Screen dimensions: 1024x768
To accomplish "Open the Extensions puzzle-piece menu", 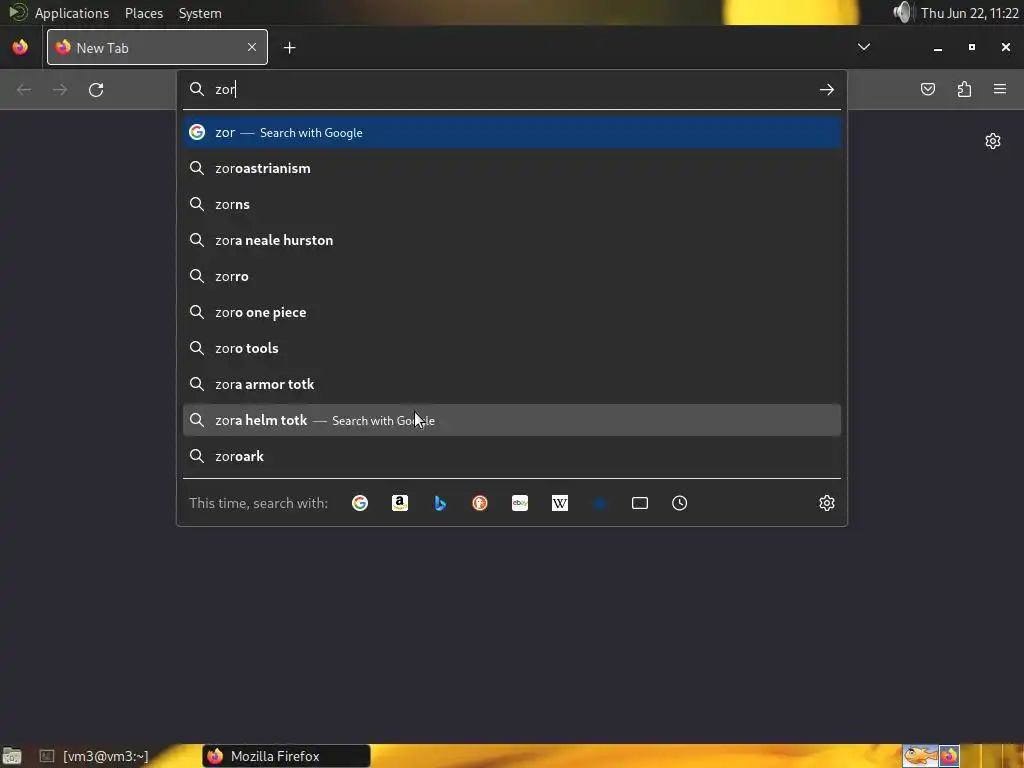I will (964, 89).
